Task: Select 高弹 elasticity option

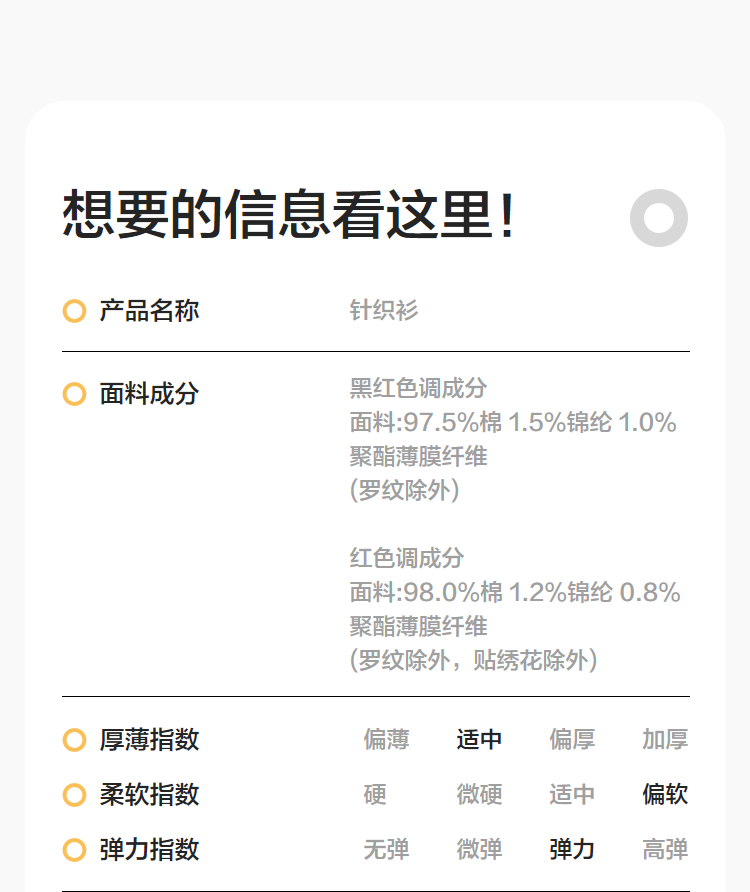Action: coord(665,850)
